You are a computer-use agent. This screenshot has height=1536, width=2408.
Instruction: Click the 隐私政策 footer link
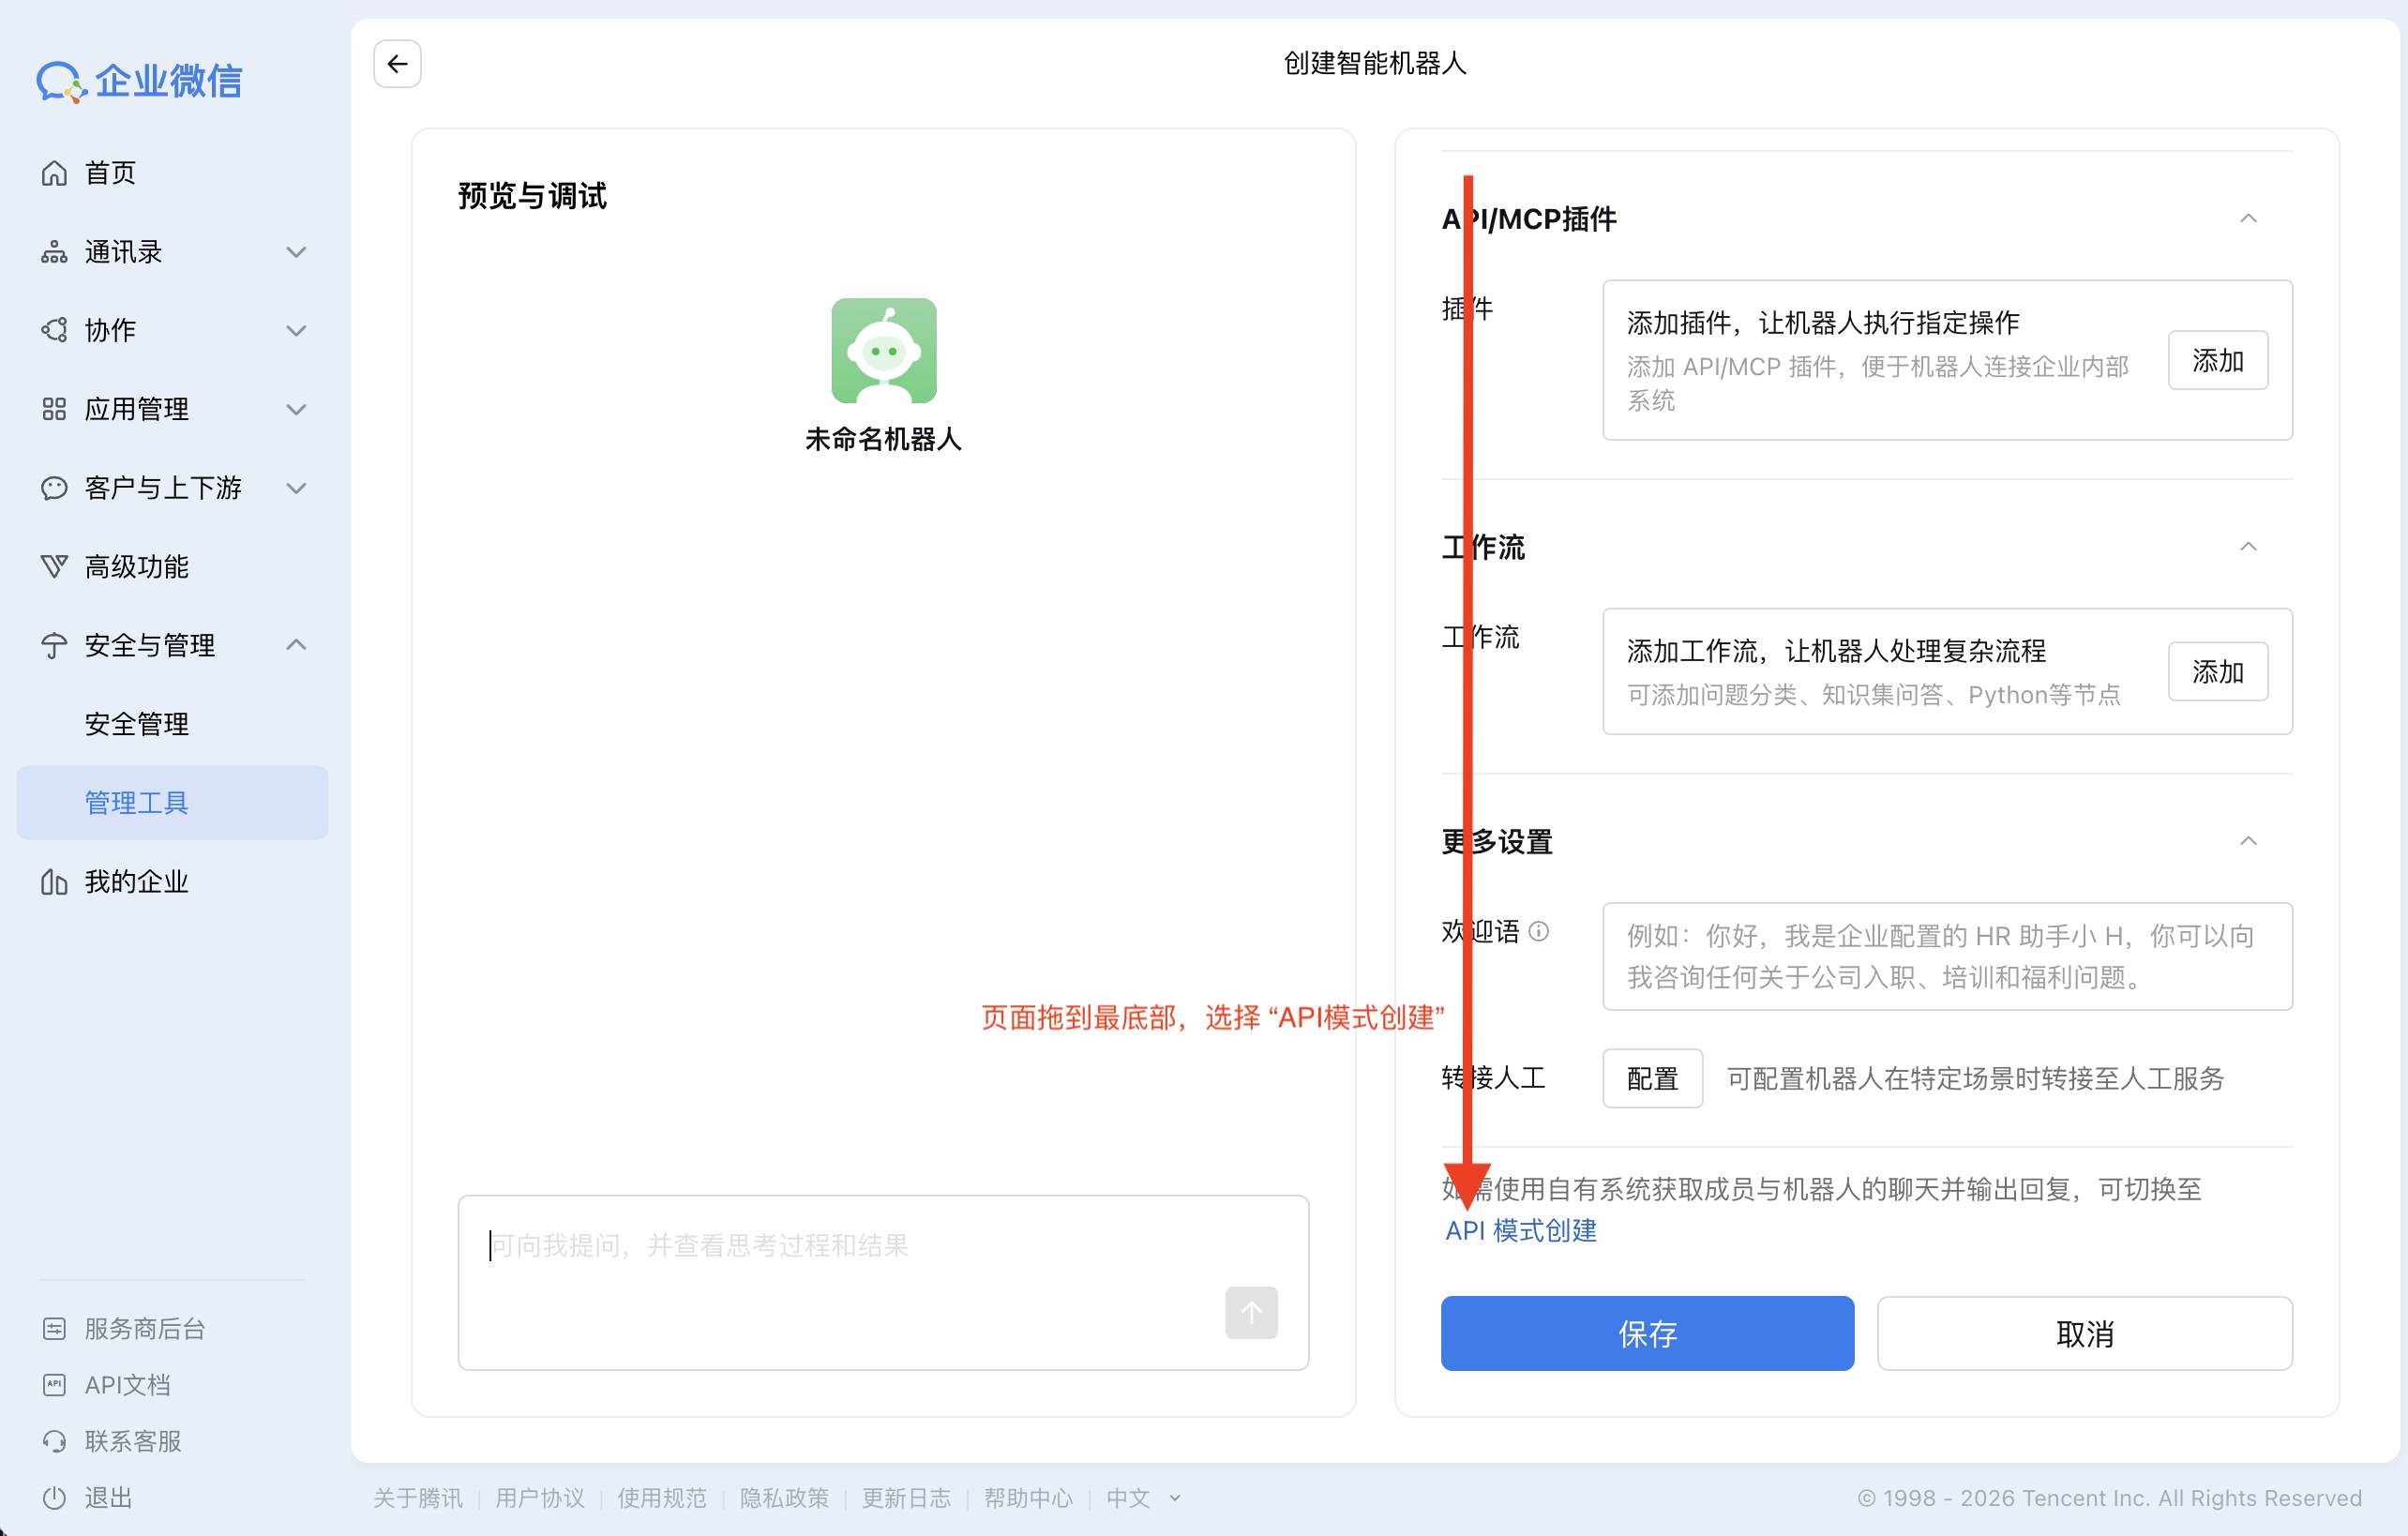pyautogui.click(x=785, y=1498)
